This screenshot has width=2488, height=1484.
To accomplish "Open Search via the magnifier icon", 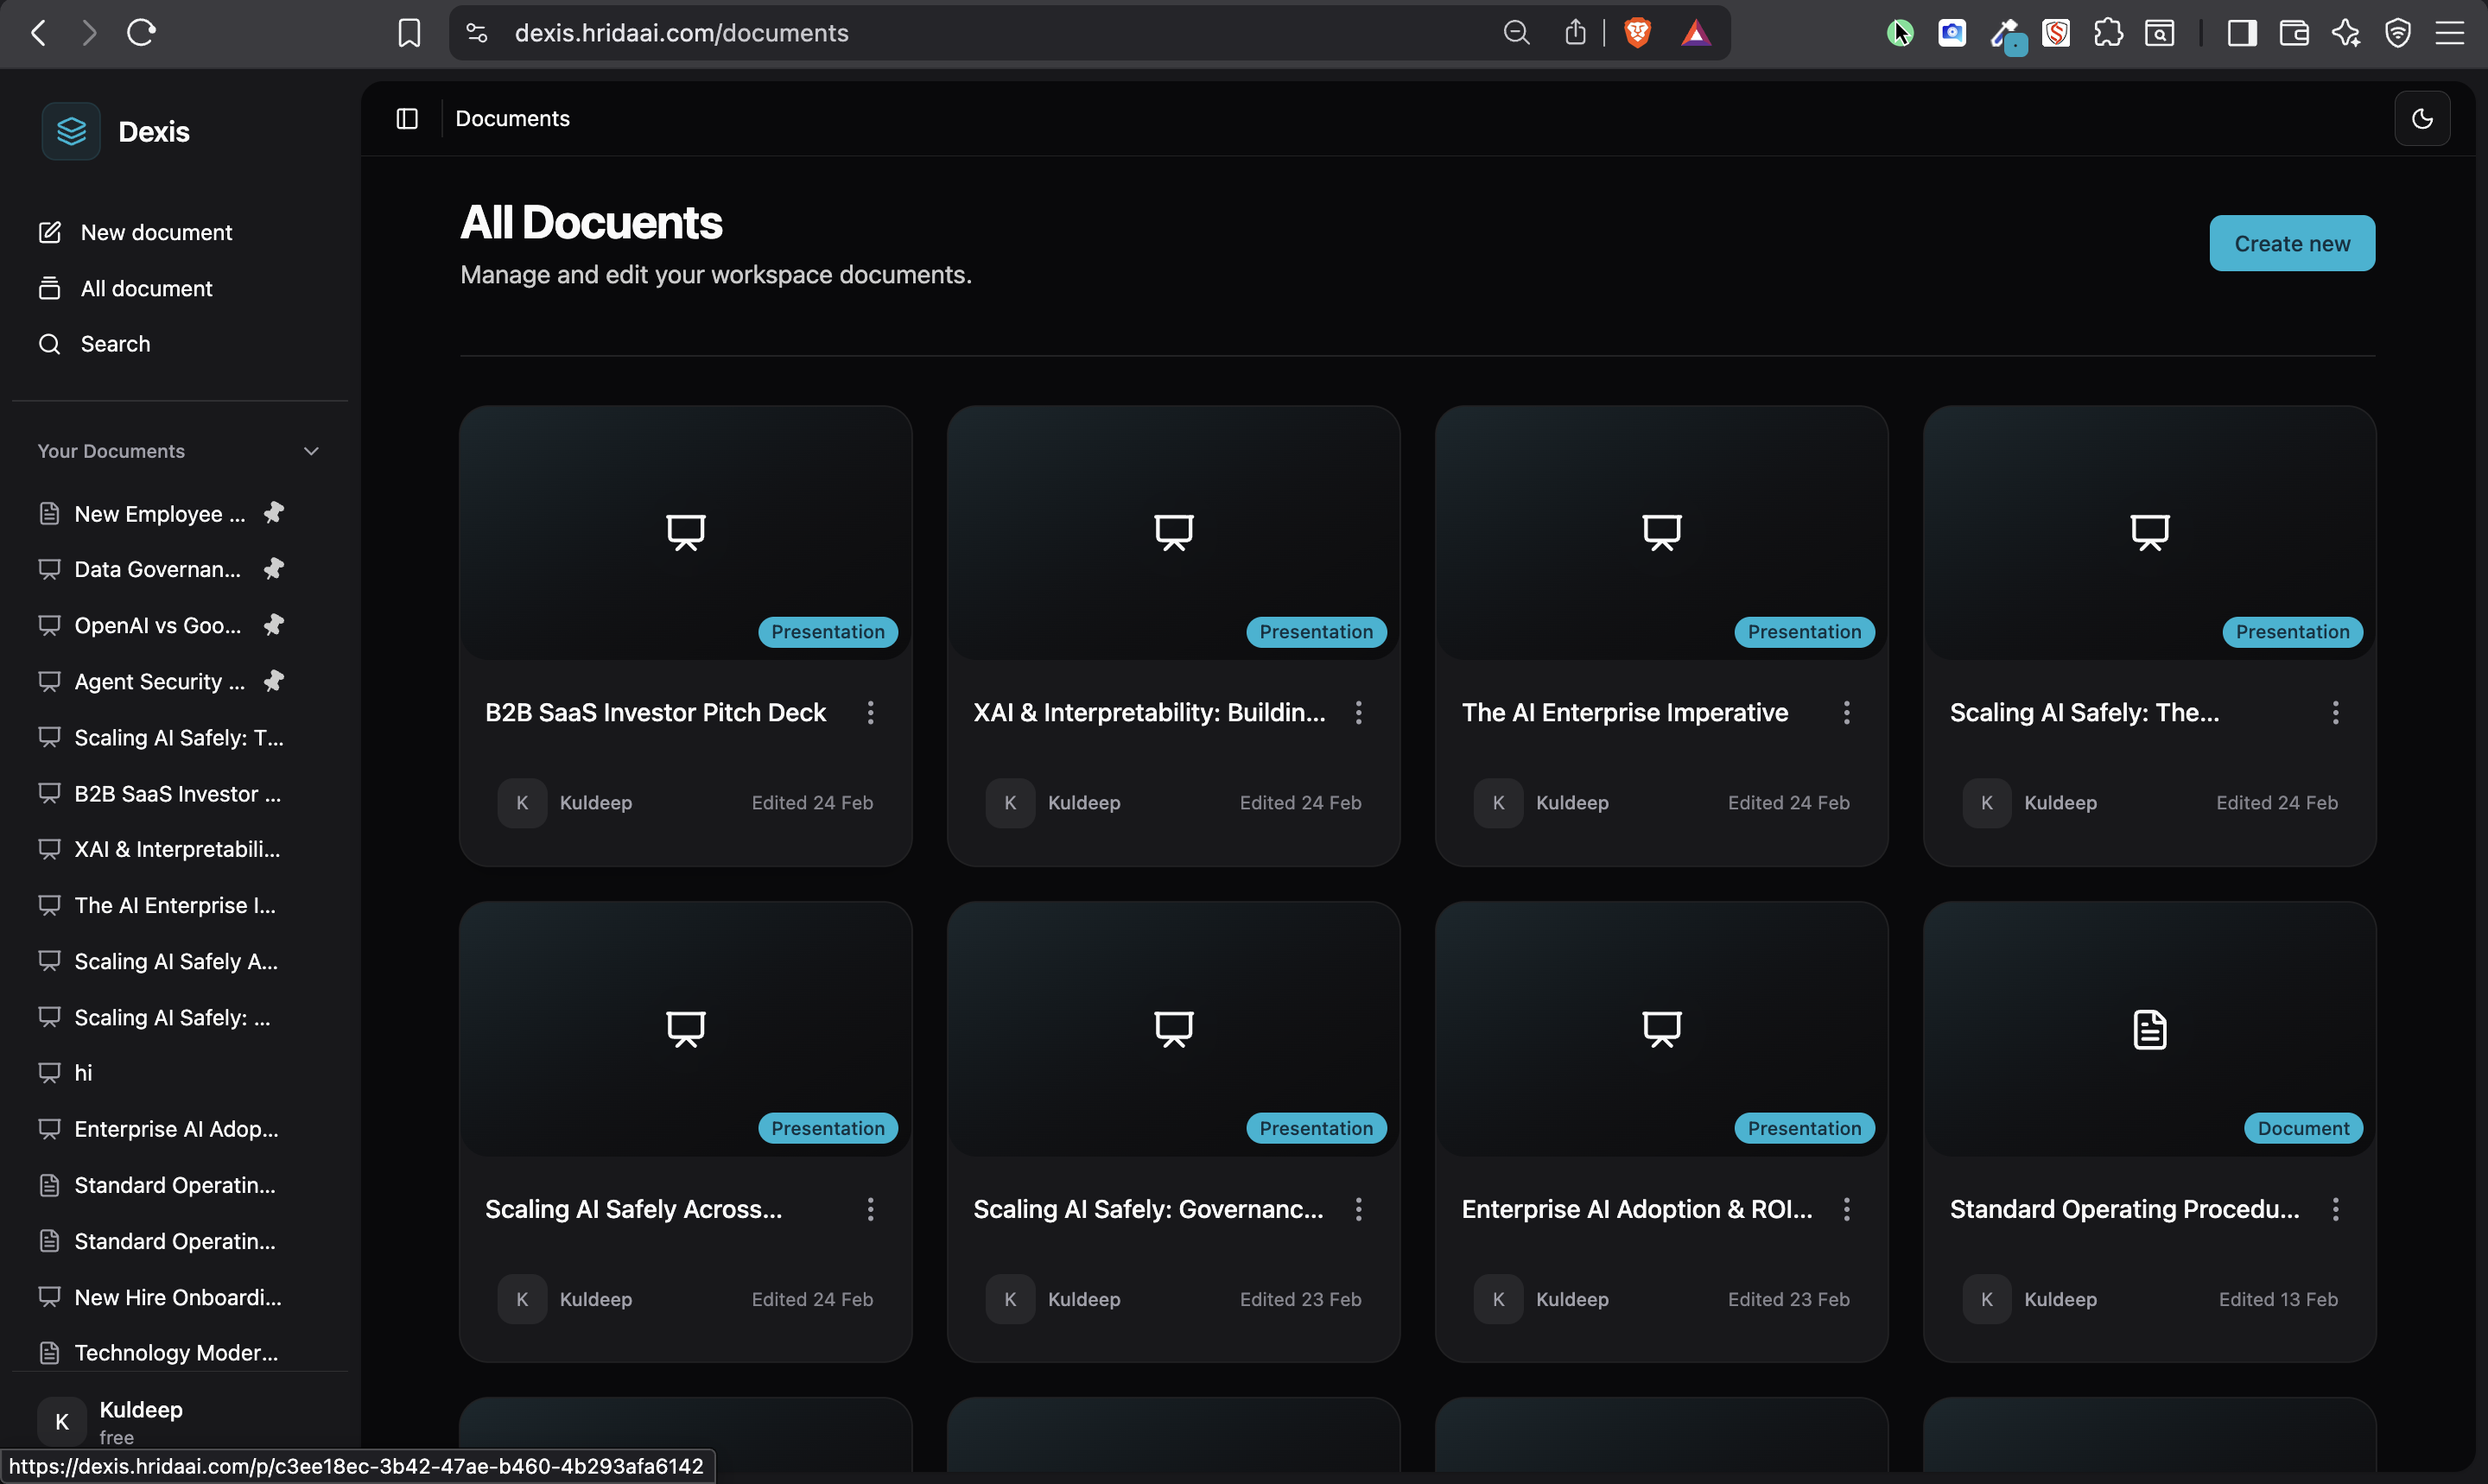I will [49, 343].
